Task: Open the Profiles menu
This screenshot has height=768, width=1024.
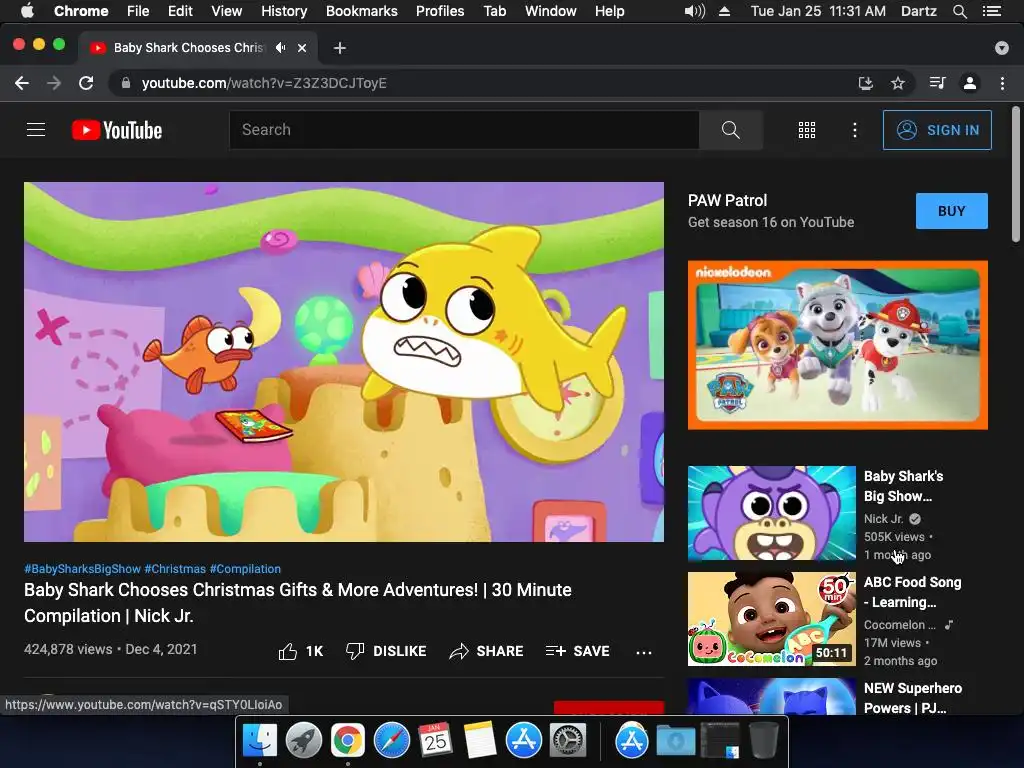Action: click(x=440, y=11)
